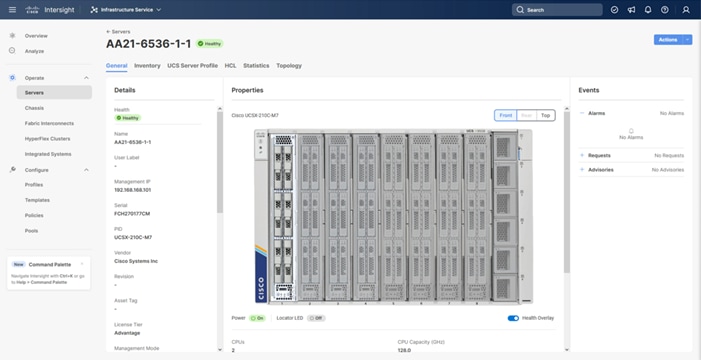Switch to the Statistics tab
Screen dimensions: 701x360
[x=256, y=66]
